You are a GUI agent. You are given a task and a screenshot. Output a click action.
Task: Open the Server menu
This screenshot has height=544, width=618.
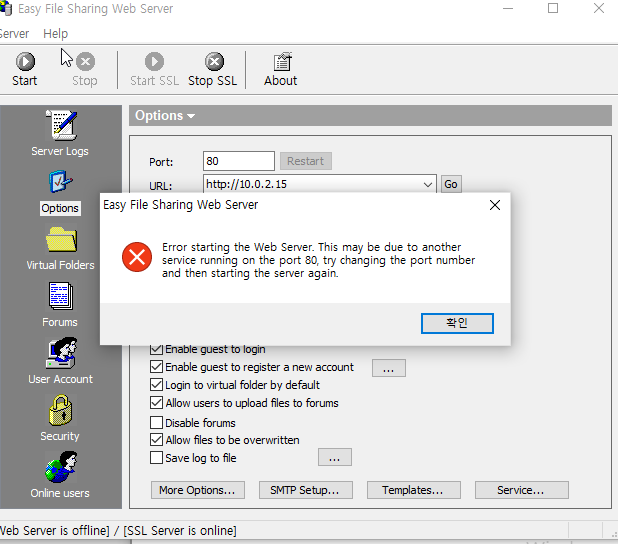(x=14, y=34)
